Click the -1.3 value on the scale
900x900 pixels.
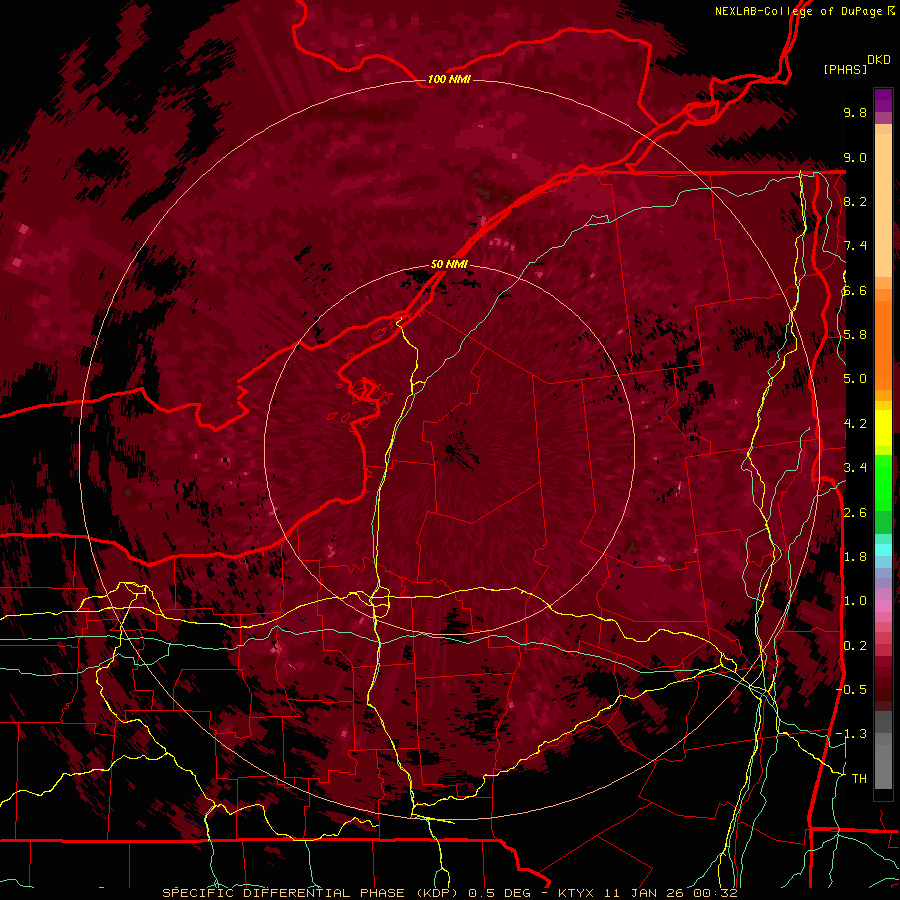click(852, 734)
